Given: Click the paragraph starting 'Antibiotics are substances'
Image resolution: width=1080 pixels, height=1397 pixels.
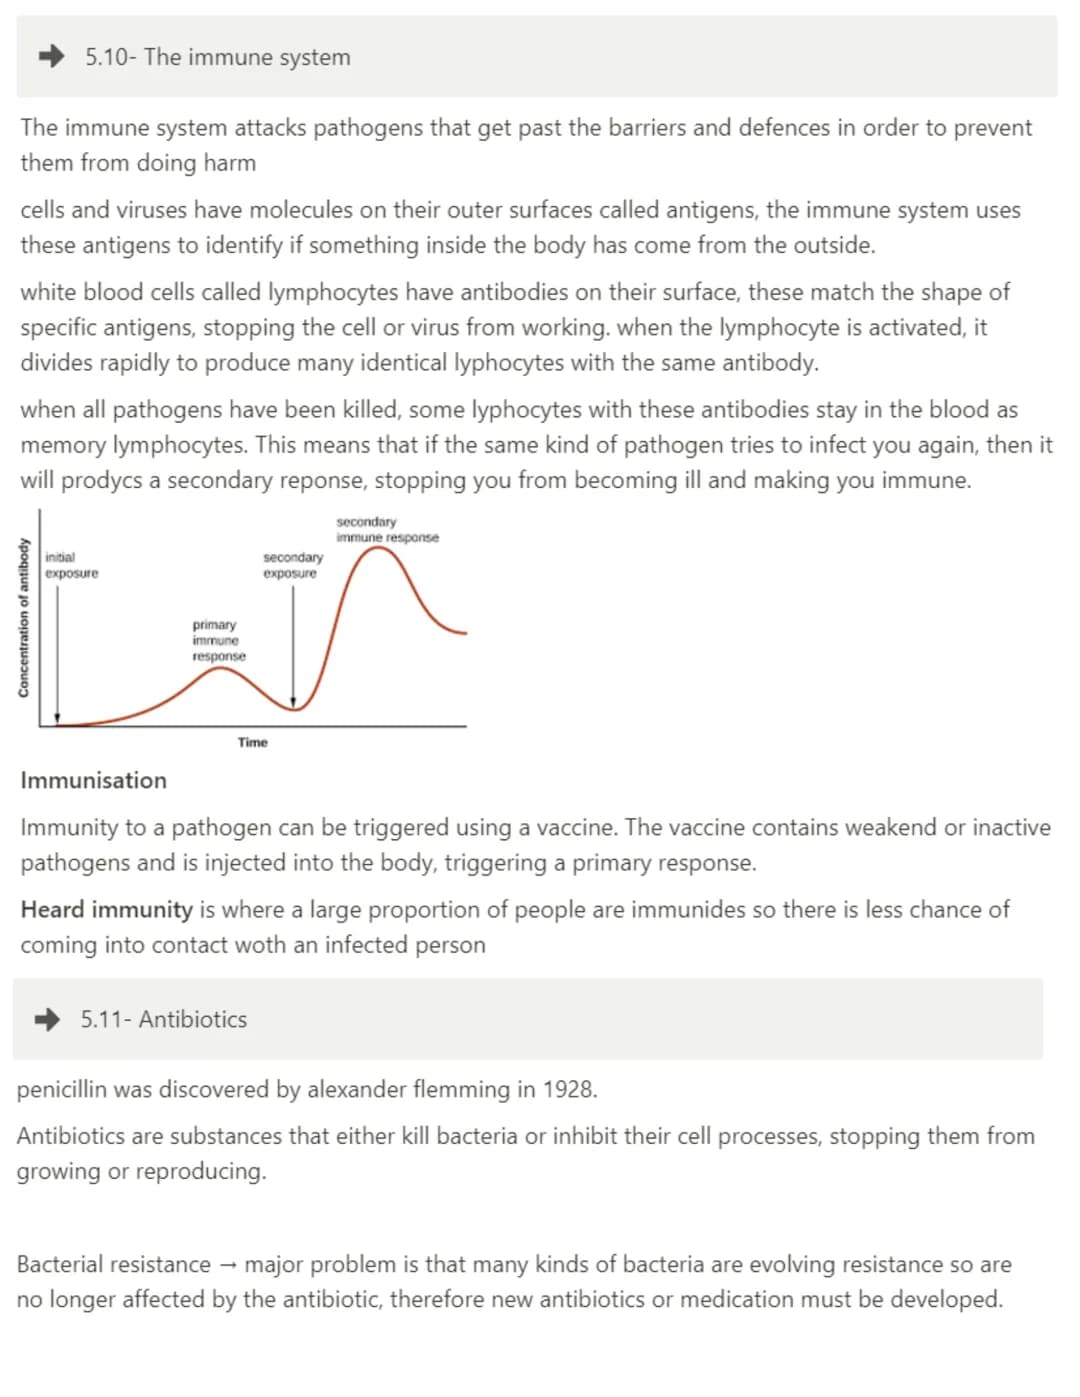Looking at the screenshot, I should point(525,1153).
